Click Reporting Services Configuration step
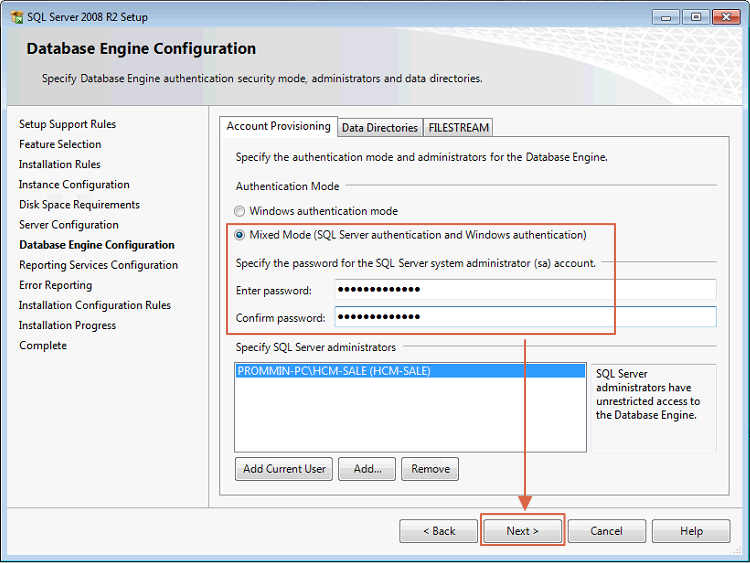Viewport: 750px width, 563px height. [99, 265]
